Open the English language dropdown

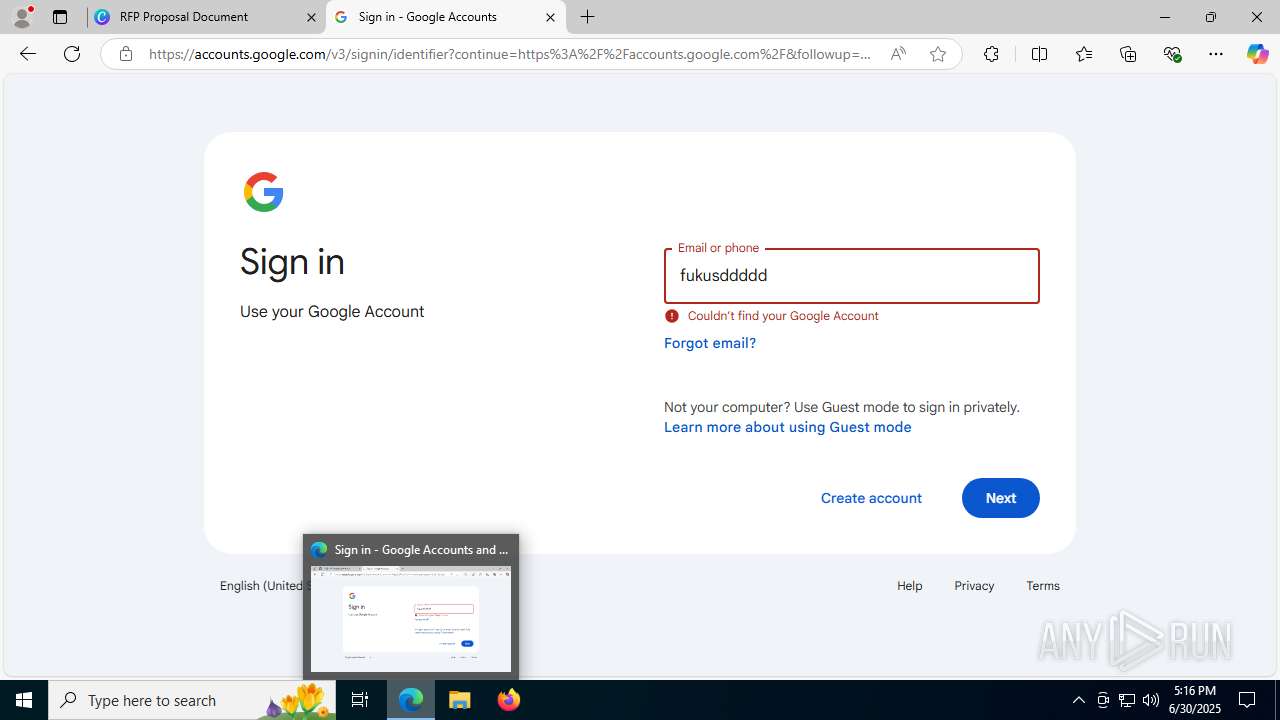tap(262, 586)
